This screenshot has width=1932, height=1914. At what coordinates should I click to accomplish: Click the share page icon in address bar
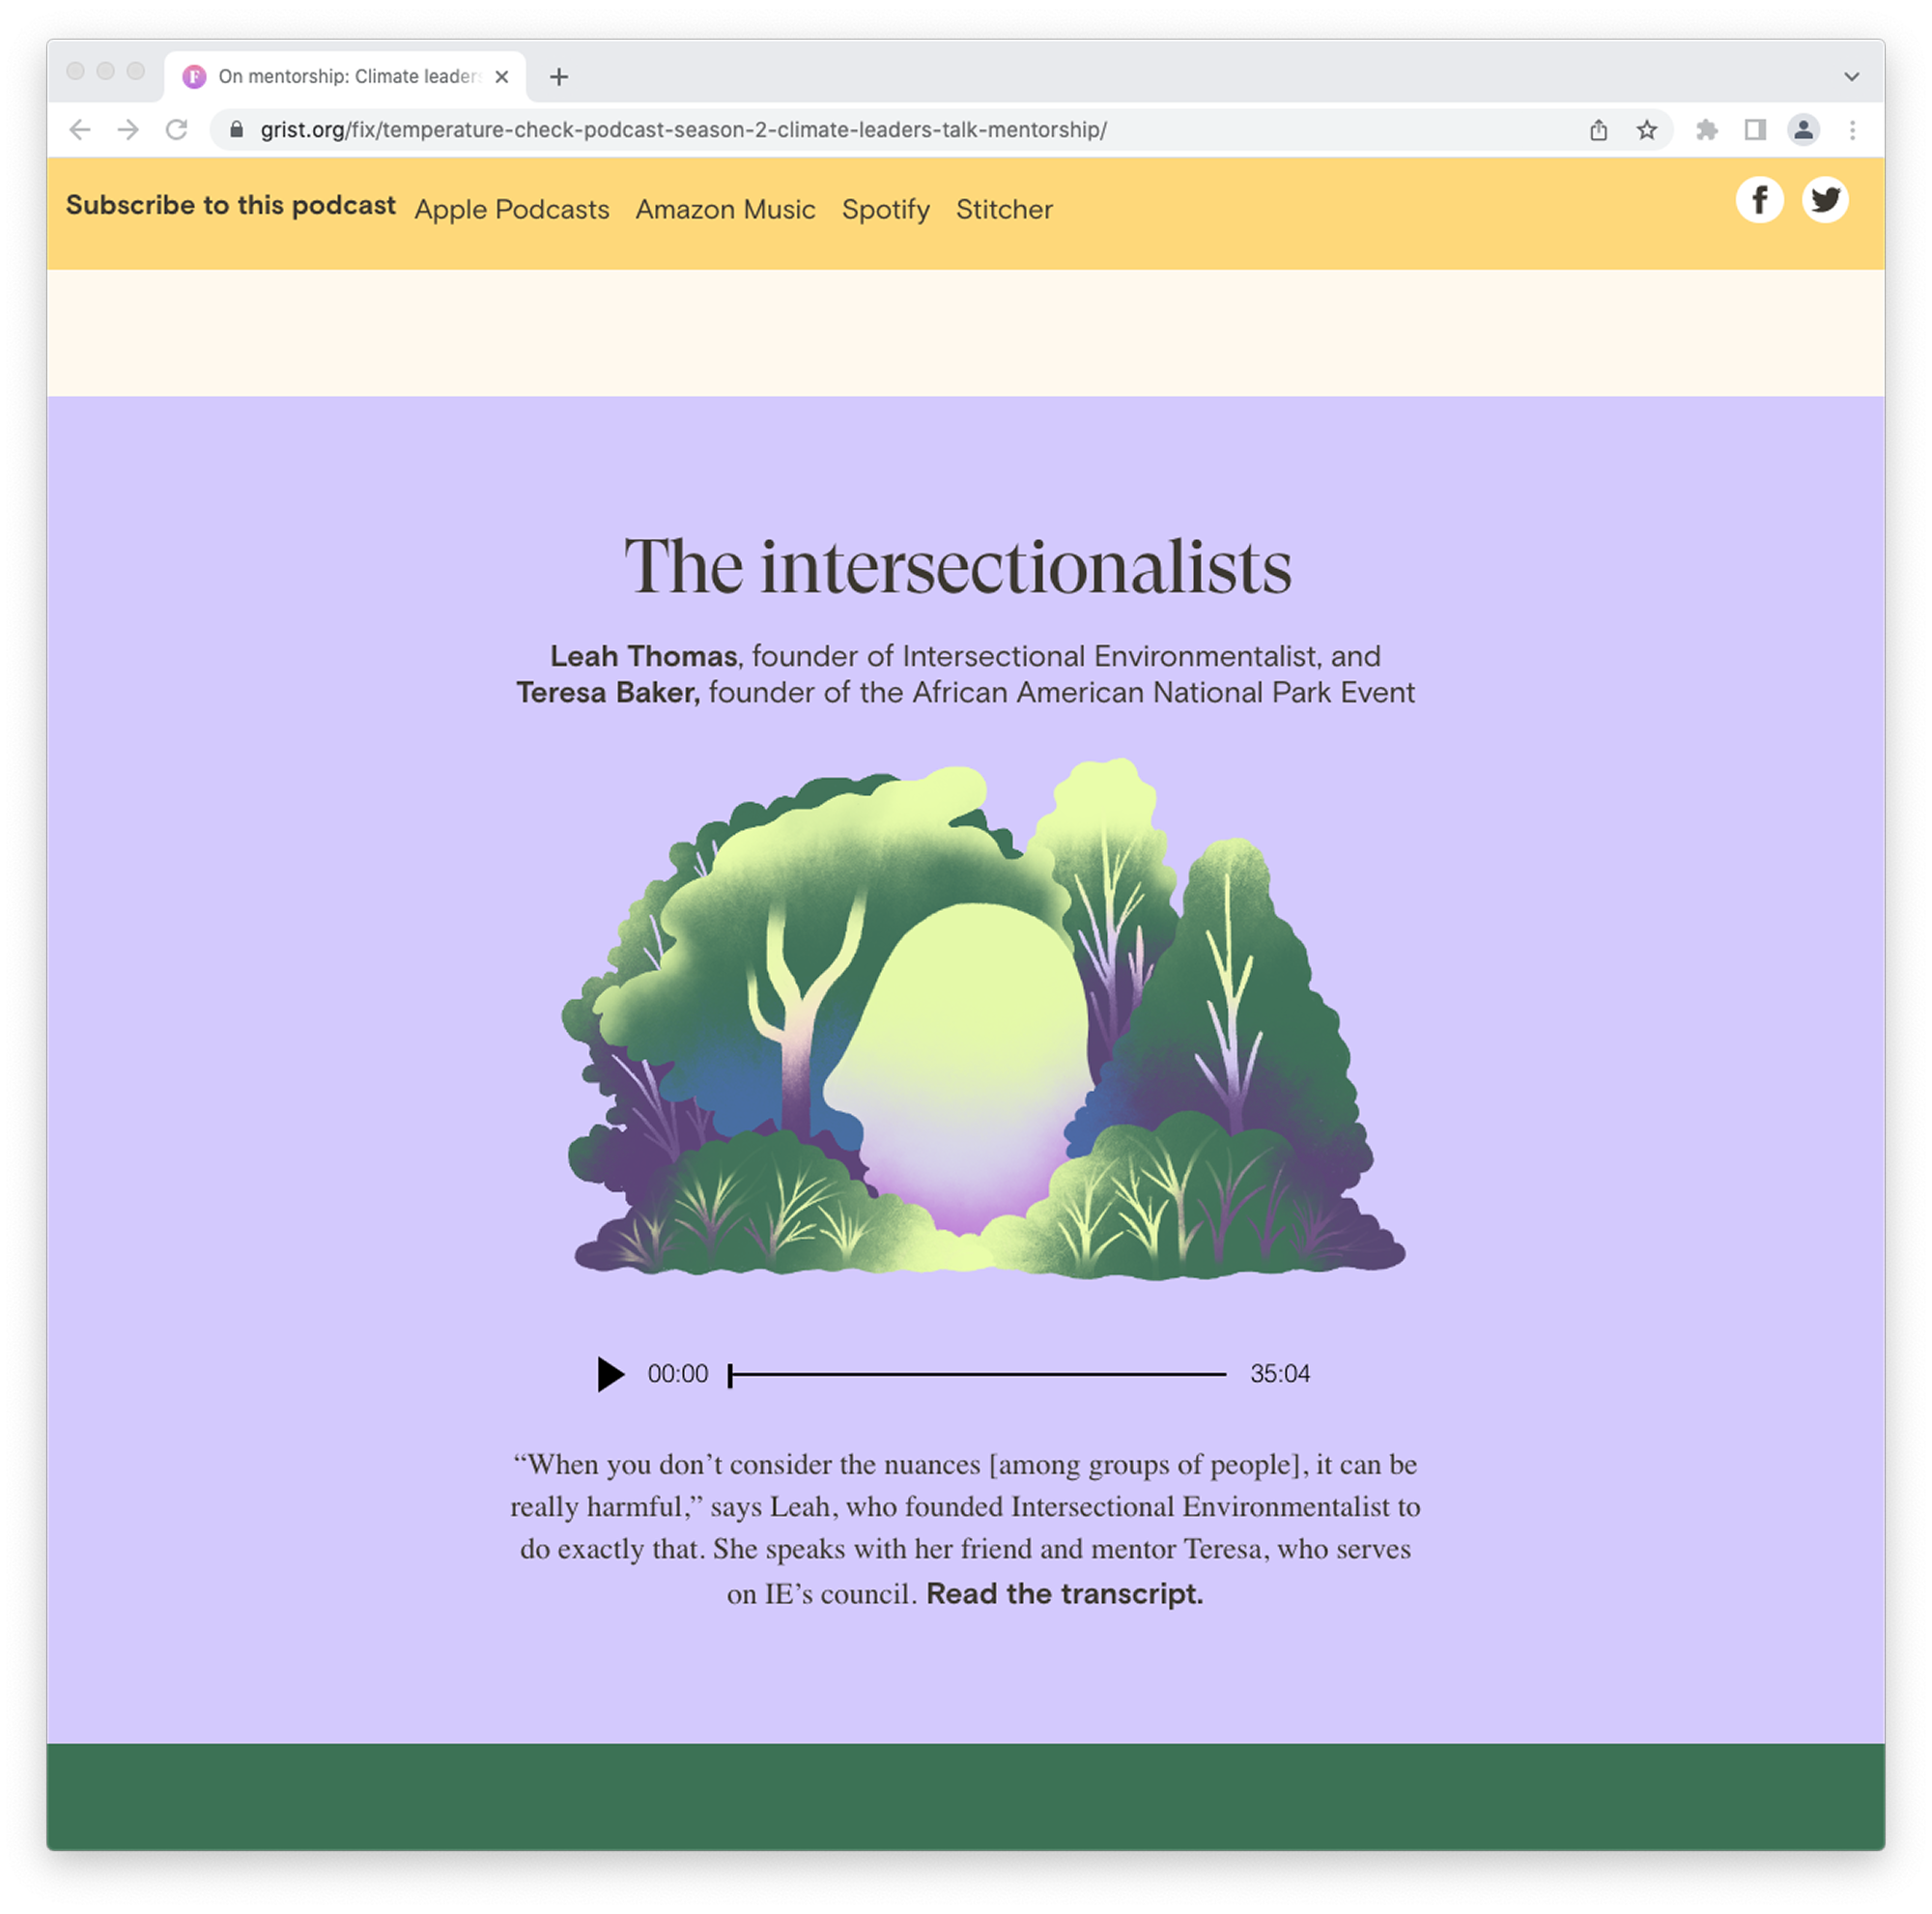click(1598, 130)
